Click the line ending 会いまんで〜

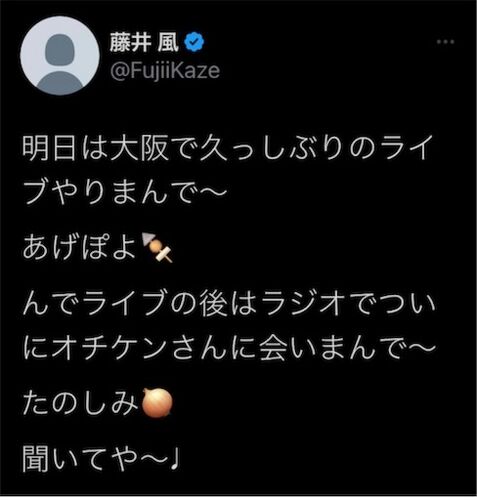[229, 348]
